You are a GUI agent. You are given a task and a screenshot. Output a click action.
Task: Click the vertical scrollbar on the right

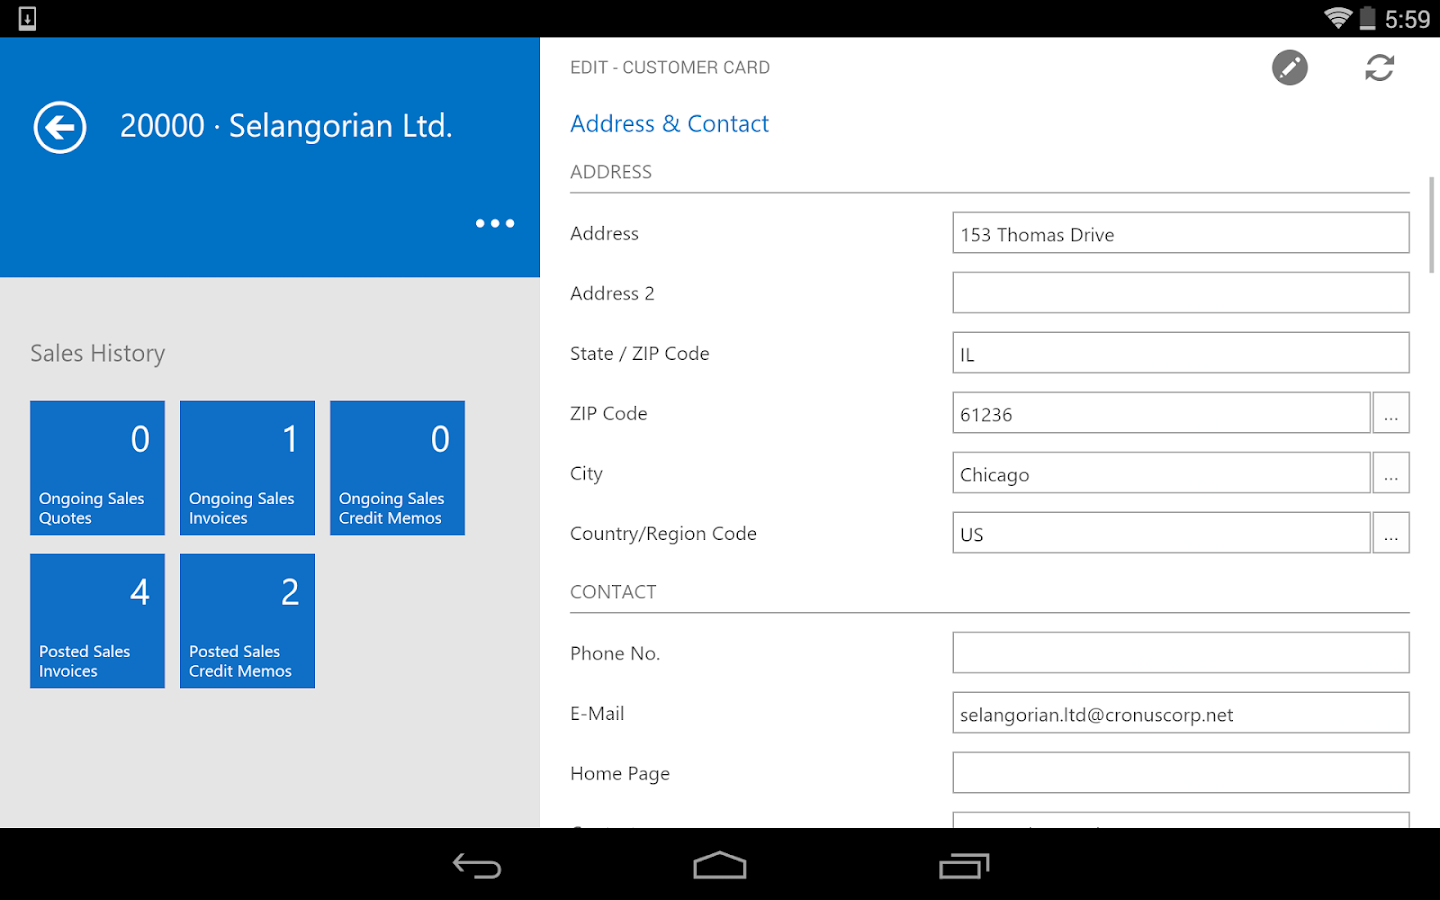point(1432,225)
